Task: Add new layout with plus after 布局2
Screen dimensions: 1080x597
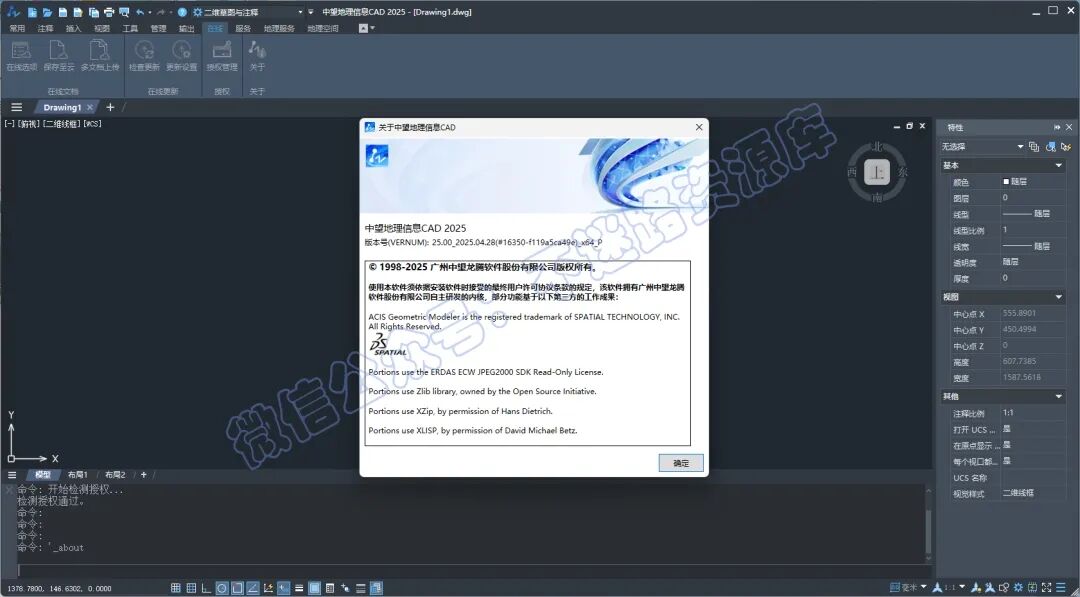Action: pyautogui.click(x=143, y=474)
